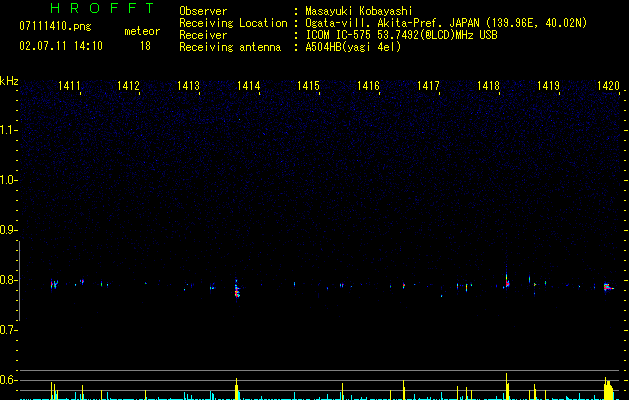Click the 0.7 kHz frequency label
This screenshot has width=629, height=400.
[x=8, y=330]
